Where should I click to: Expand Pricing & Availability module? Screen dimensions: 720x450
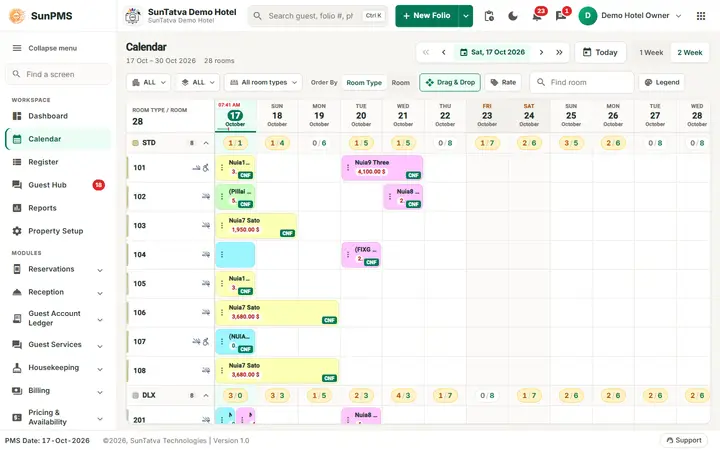tap(58, 417)
